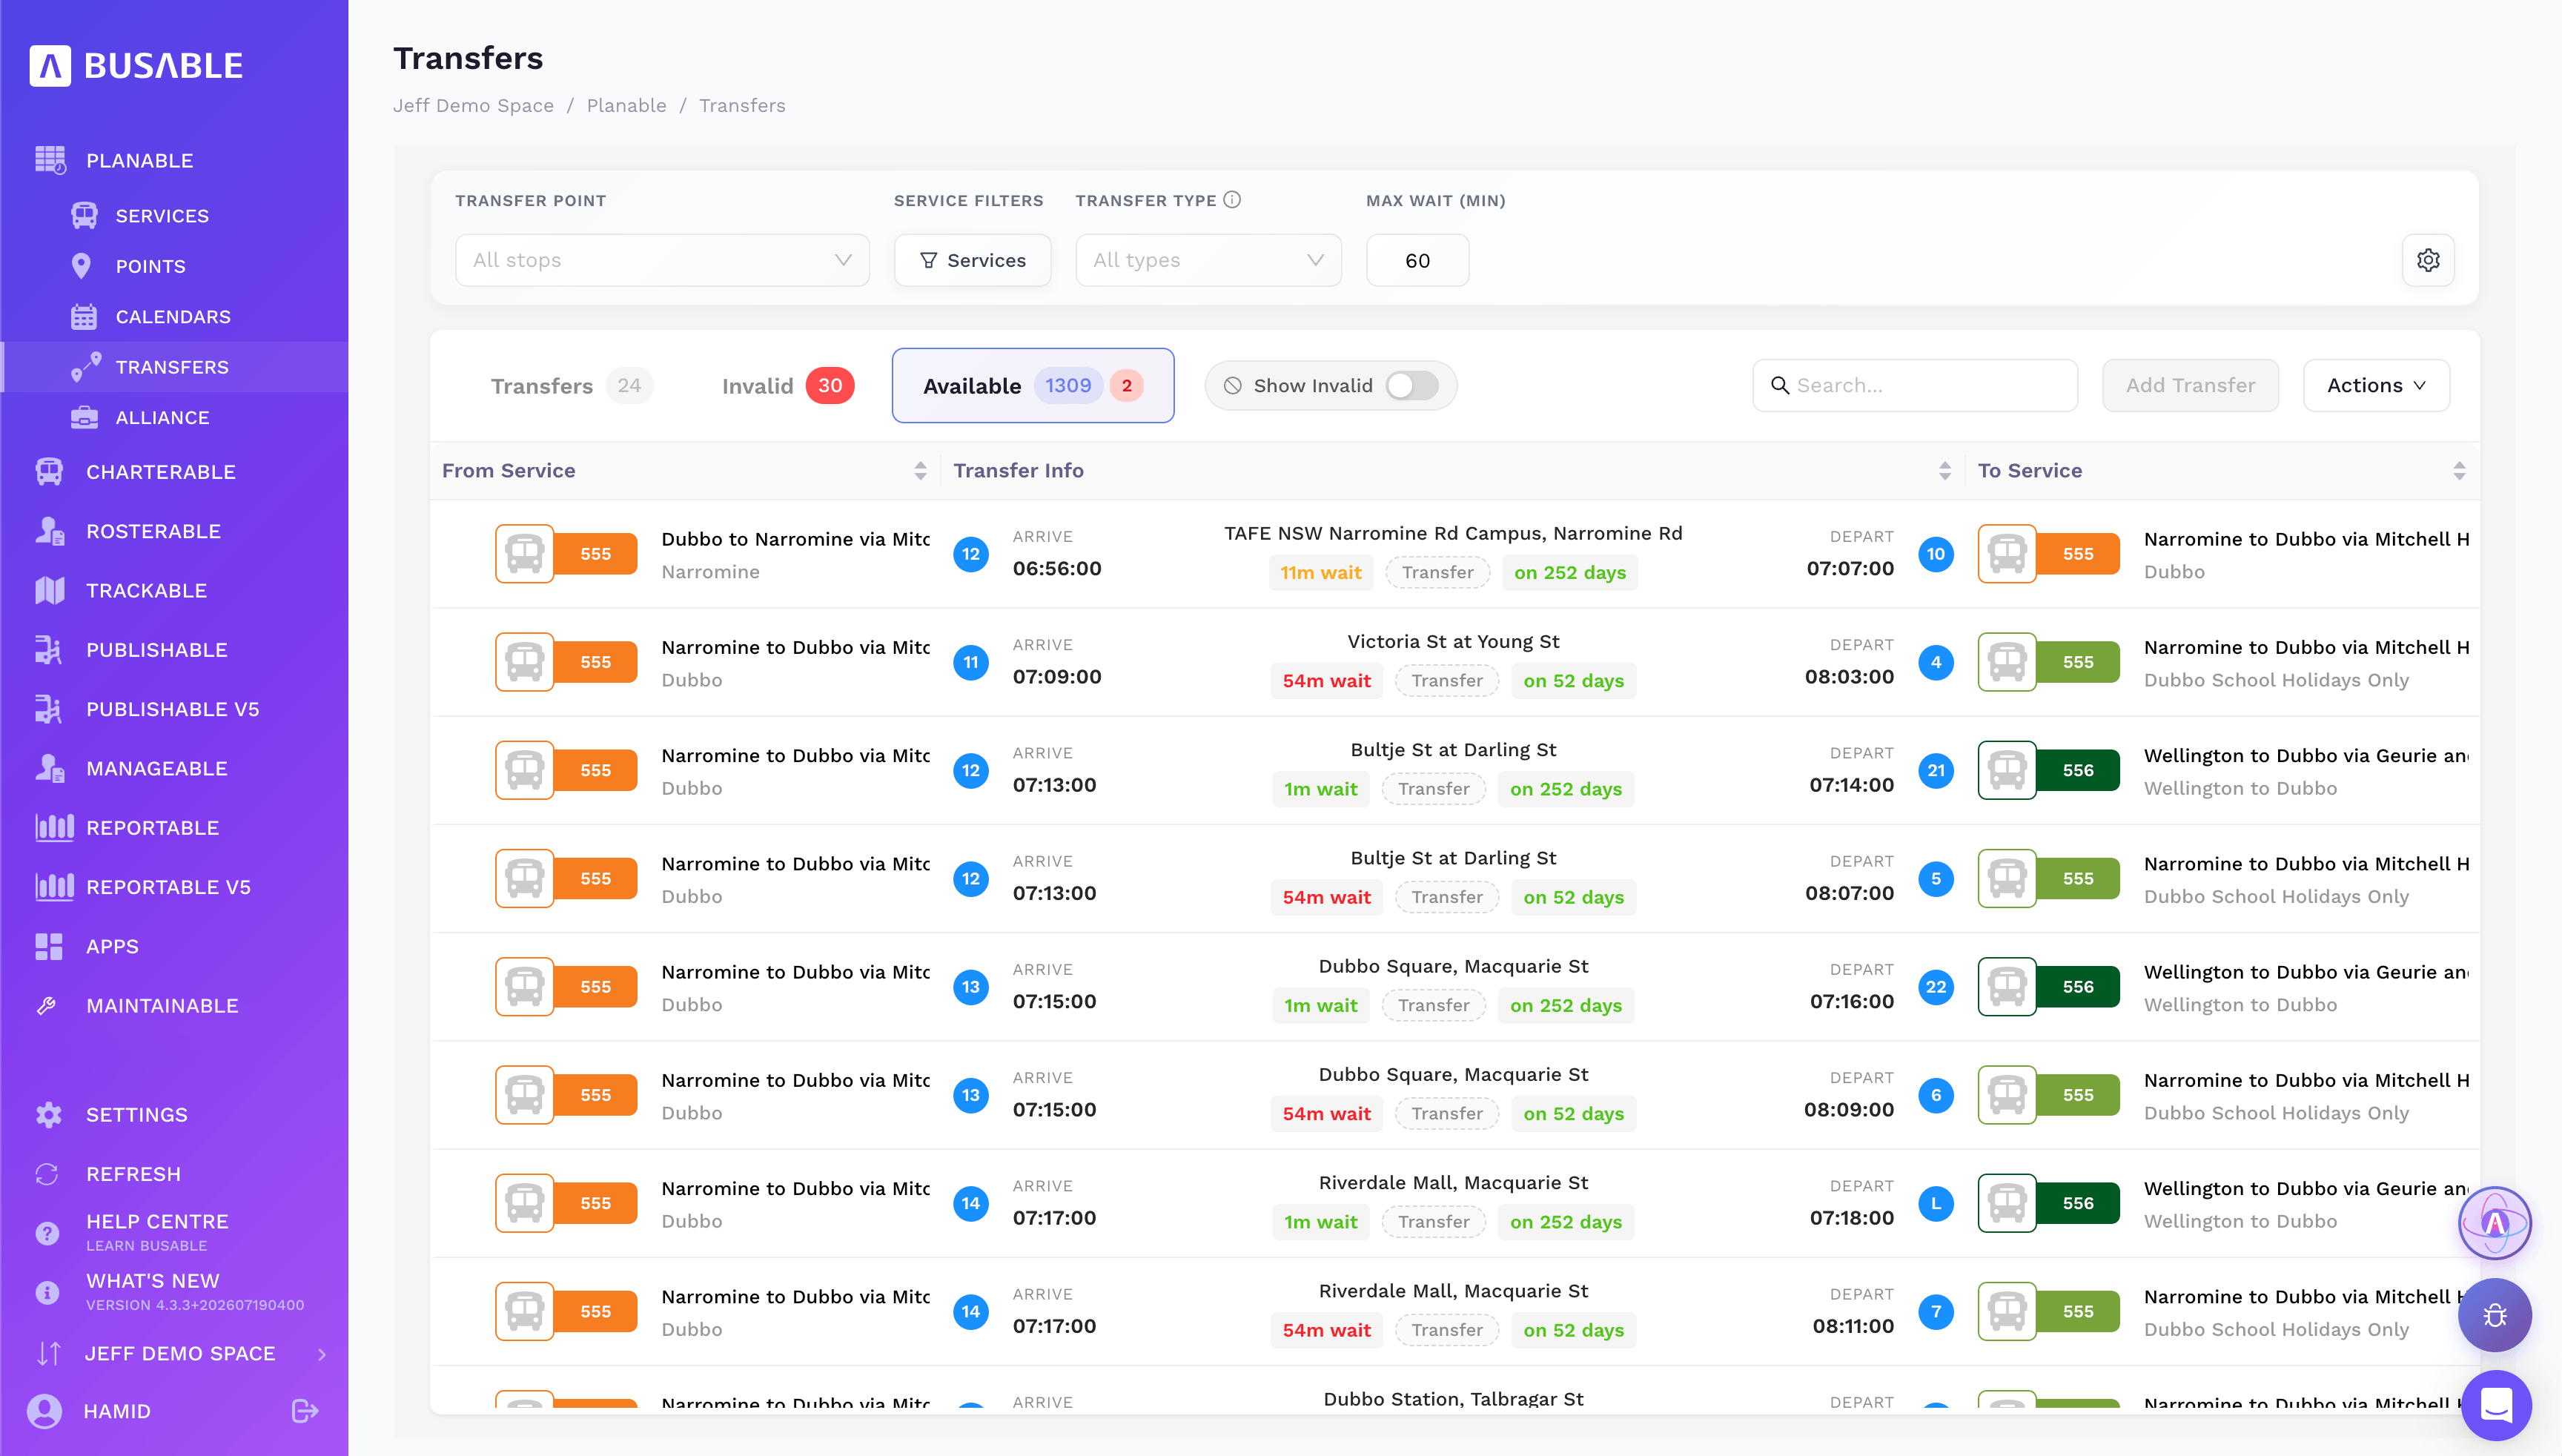The width and height of the screenshot is (2562, 1456).
Task: Go to Planable breadcrumb link
Action: (626, 106)
